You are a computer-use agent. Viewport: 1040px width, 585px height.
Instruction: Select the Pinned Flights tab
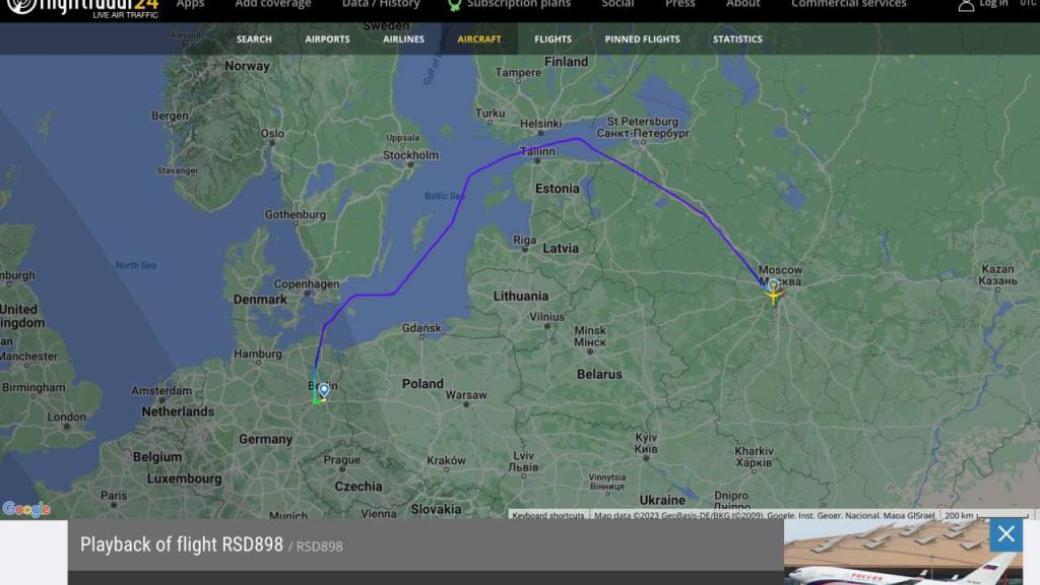coord(642,39)
